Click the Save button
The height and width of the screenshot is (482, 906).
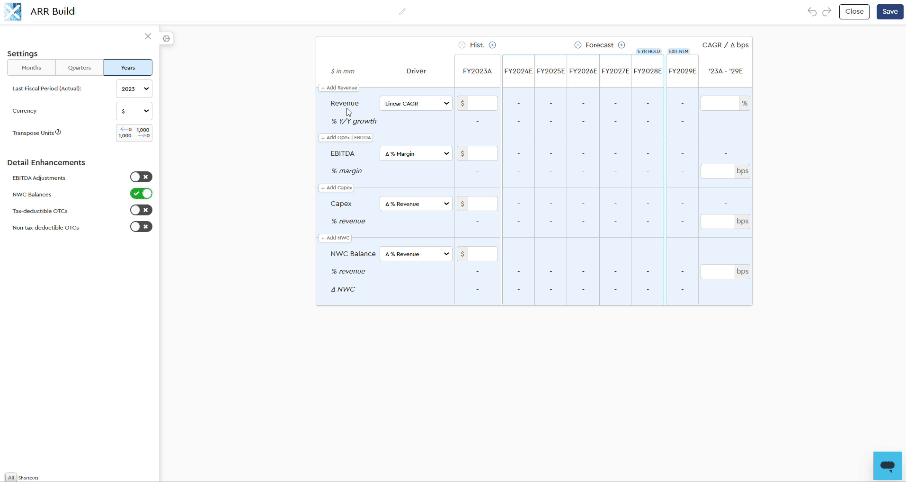pos(888,12)
